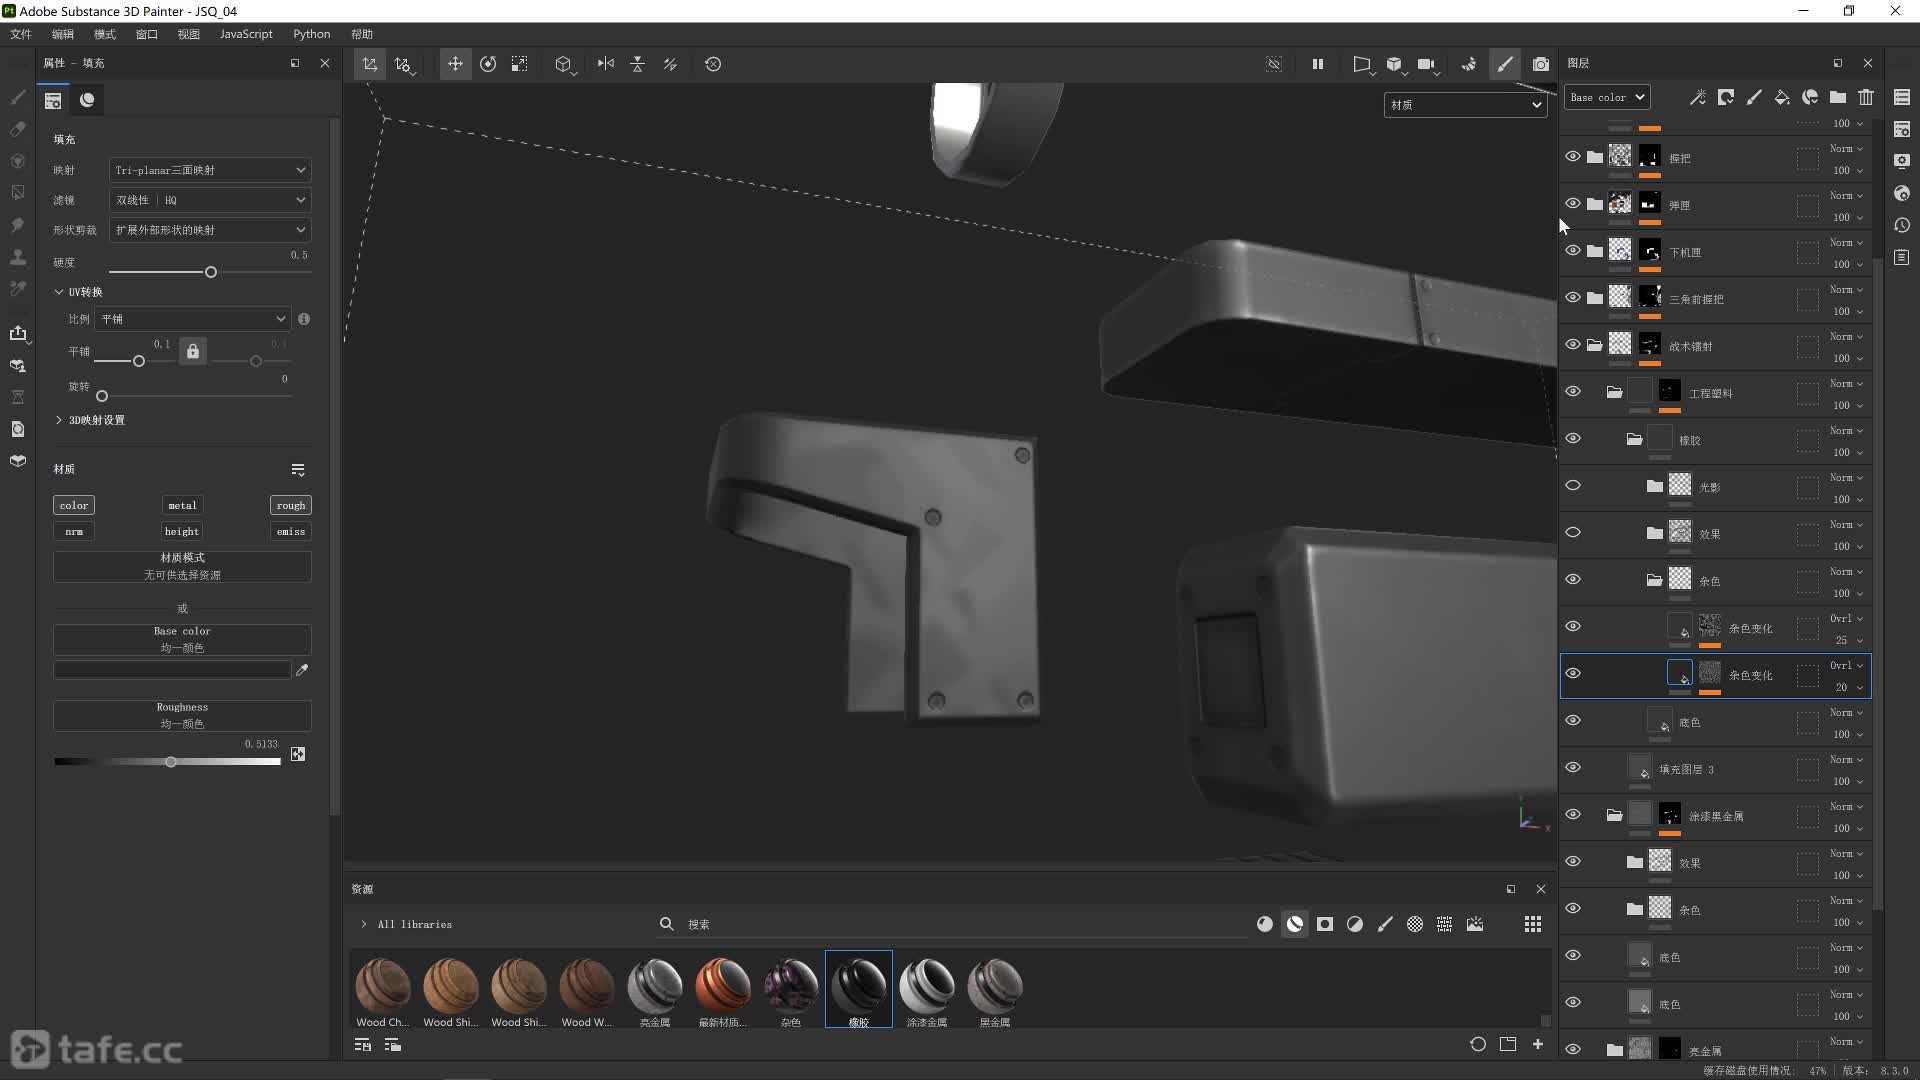The height and width of the screenshot is (1080, 1920).
Task: Adjust the 硬度 hardness slider handle
Action: [211, 272]
